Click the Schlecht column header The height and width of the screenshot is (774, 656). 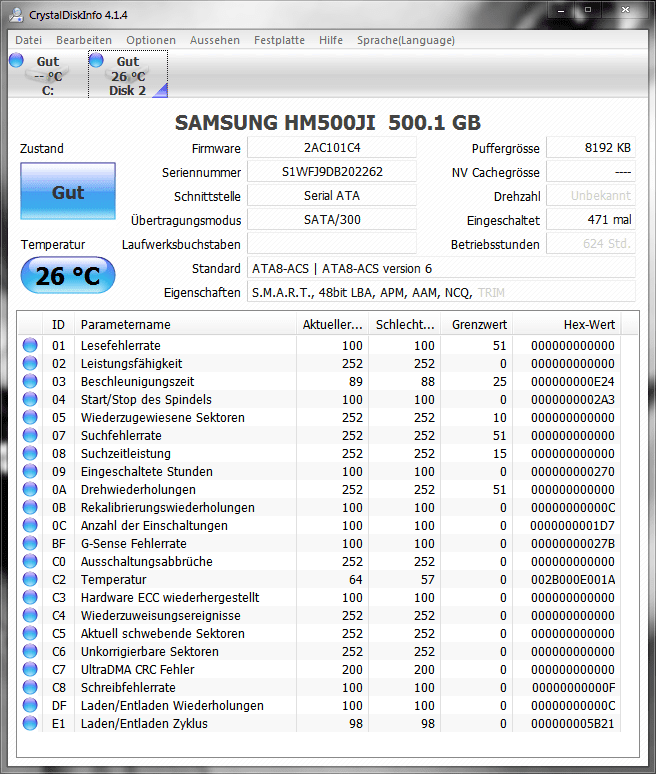(405, 324)
